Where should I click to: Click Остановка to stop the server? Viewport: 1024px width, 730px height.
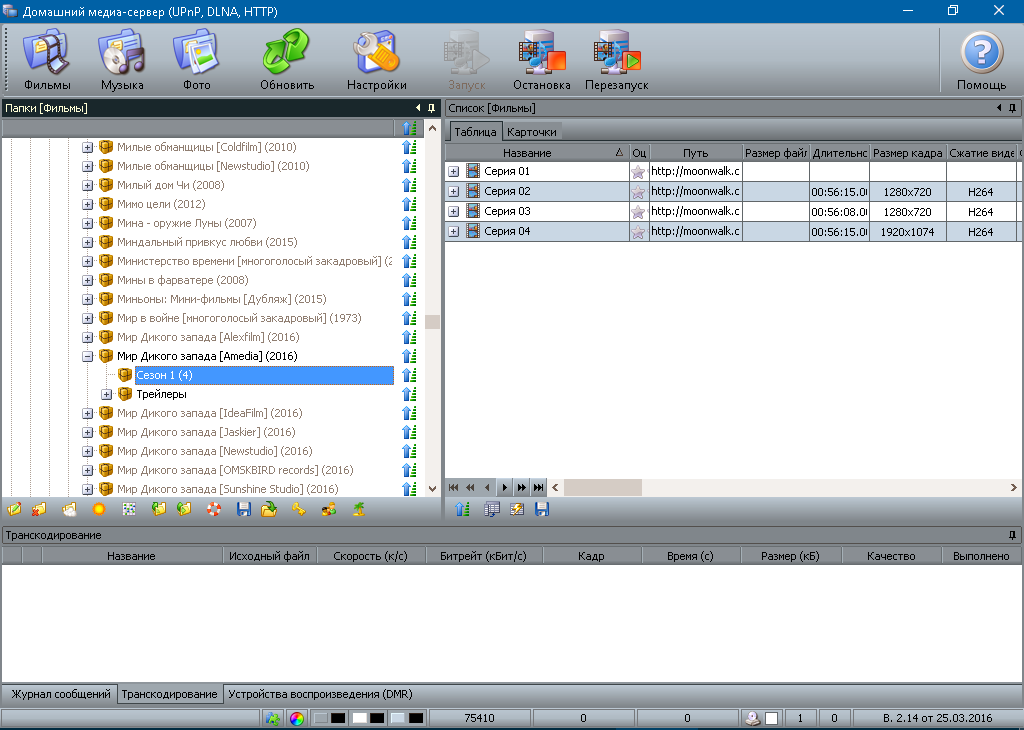click(542, 60)
